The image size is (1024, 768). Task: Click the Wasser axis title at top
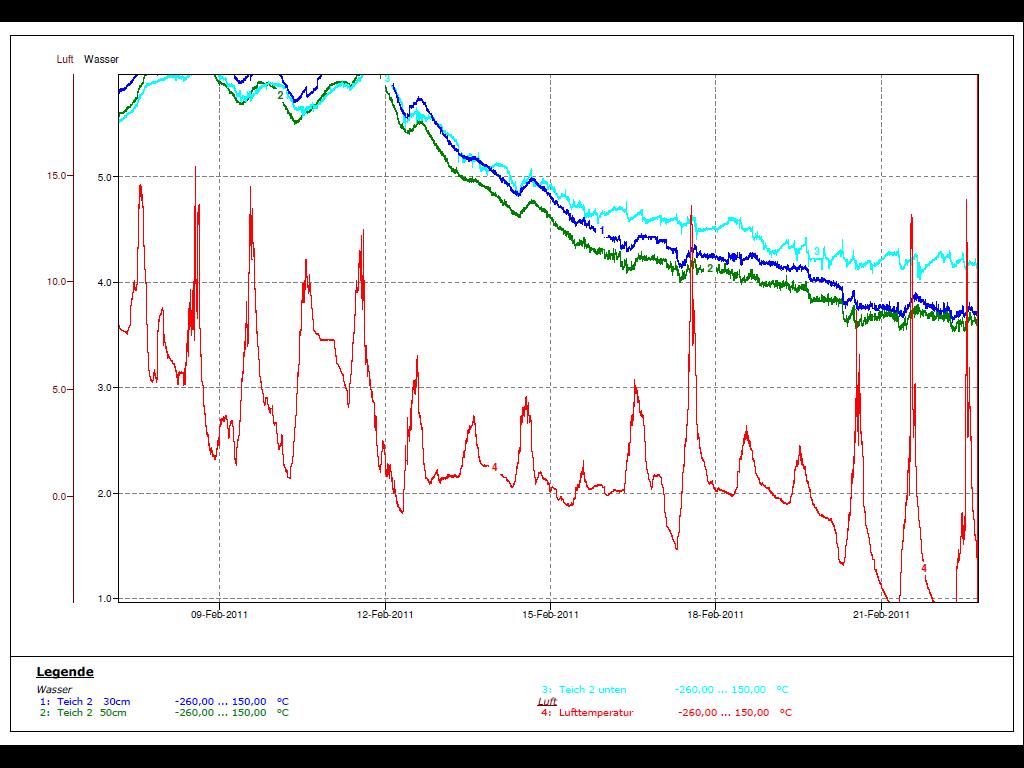coord(101,60)
